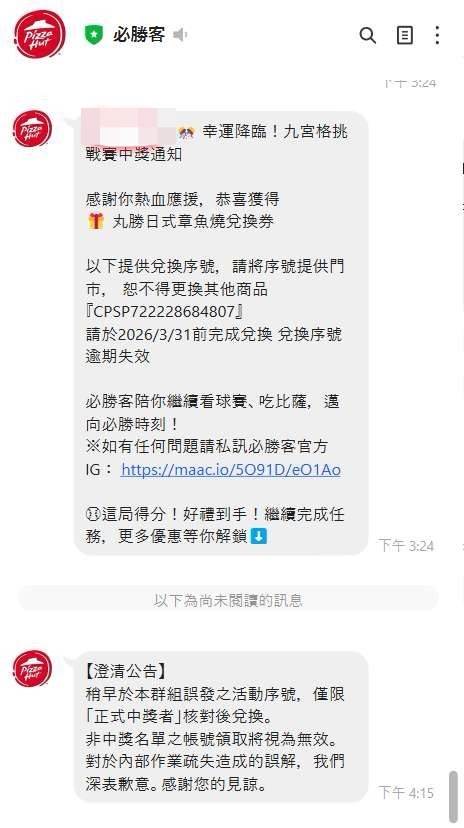Click the chat scrollbar thumb

coord(453,796)
